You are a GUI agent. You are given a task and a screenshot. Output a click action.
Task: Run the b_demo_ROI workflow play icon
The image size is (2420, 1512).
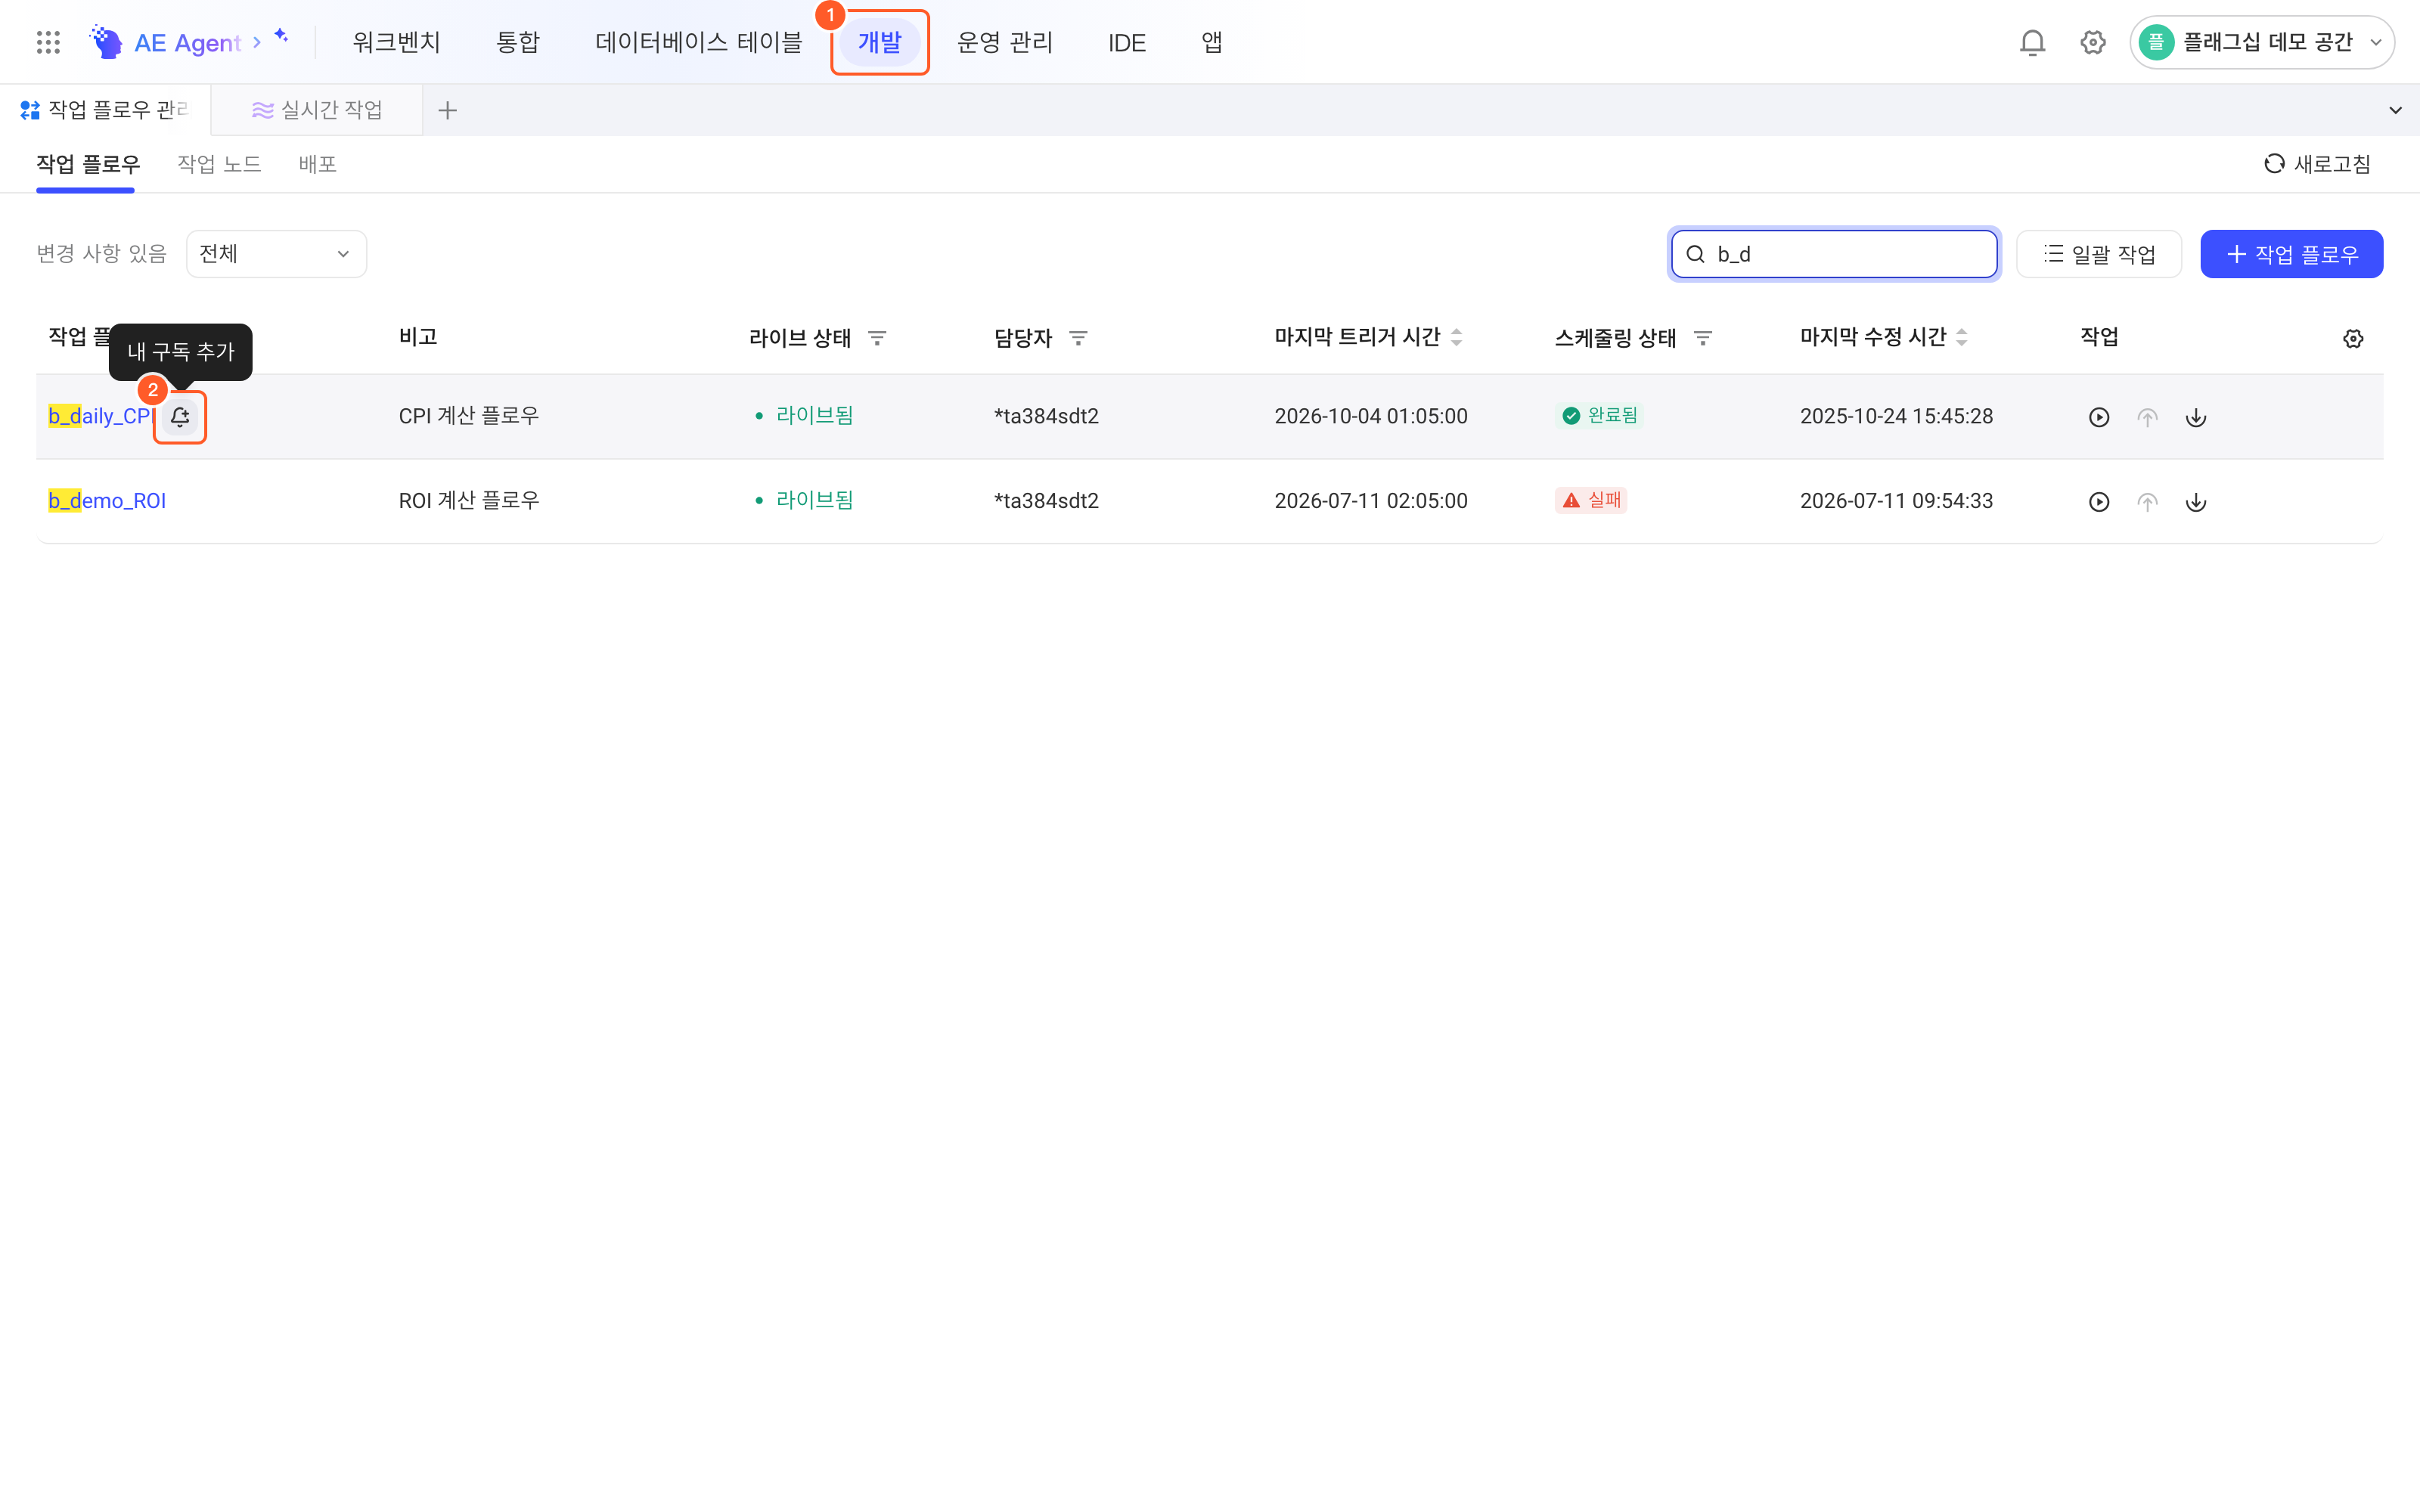(x=2099, y=502)
